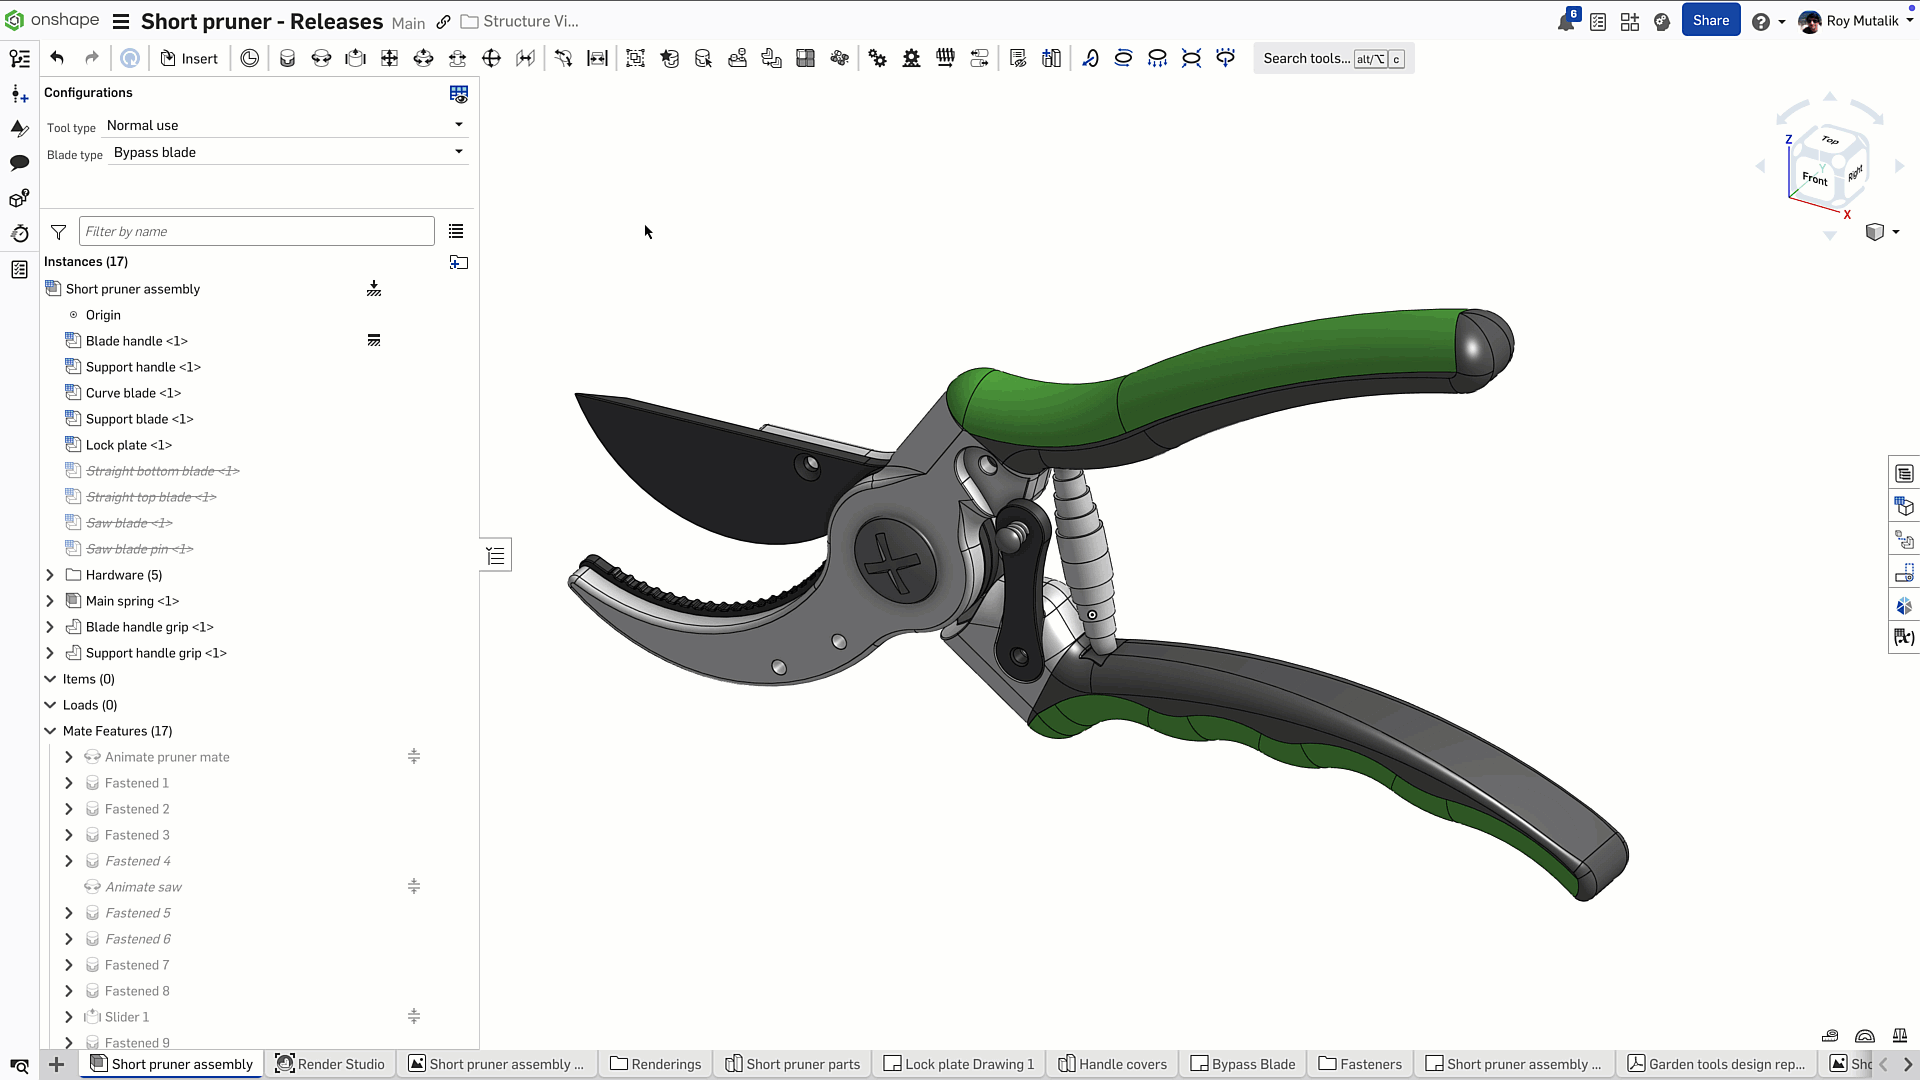This screenshot has width=1920, height=1080.
Task: Open the comments speech bubble panel
Action: (x=19, y=163)
